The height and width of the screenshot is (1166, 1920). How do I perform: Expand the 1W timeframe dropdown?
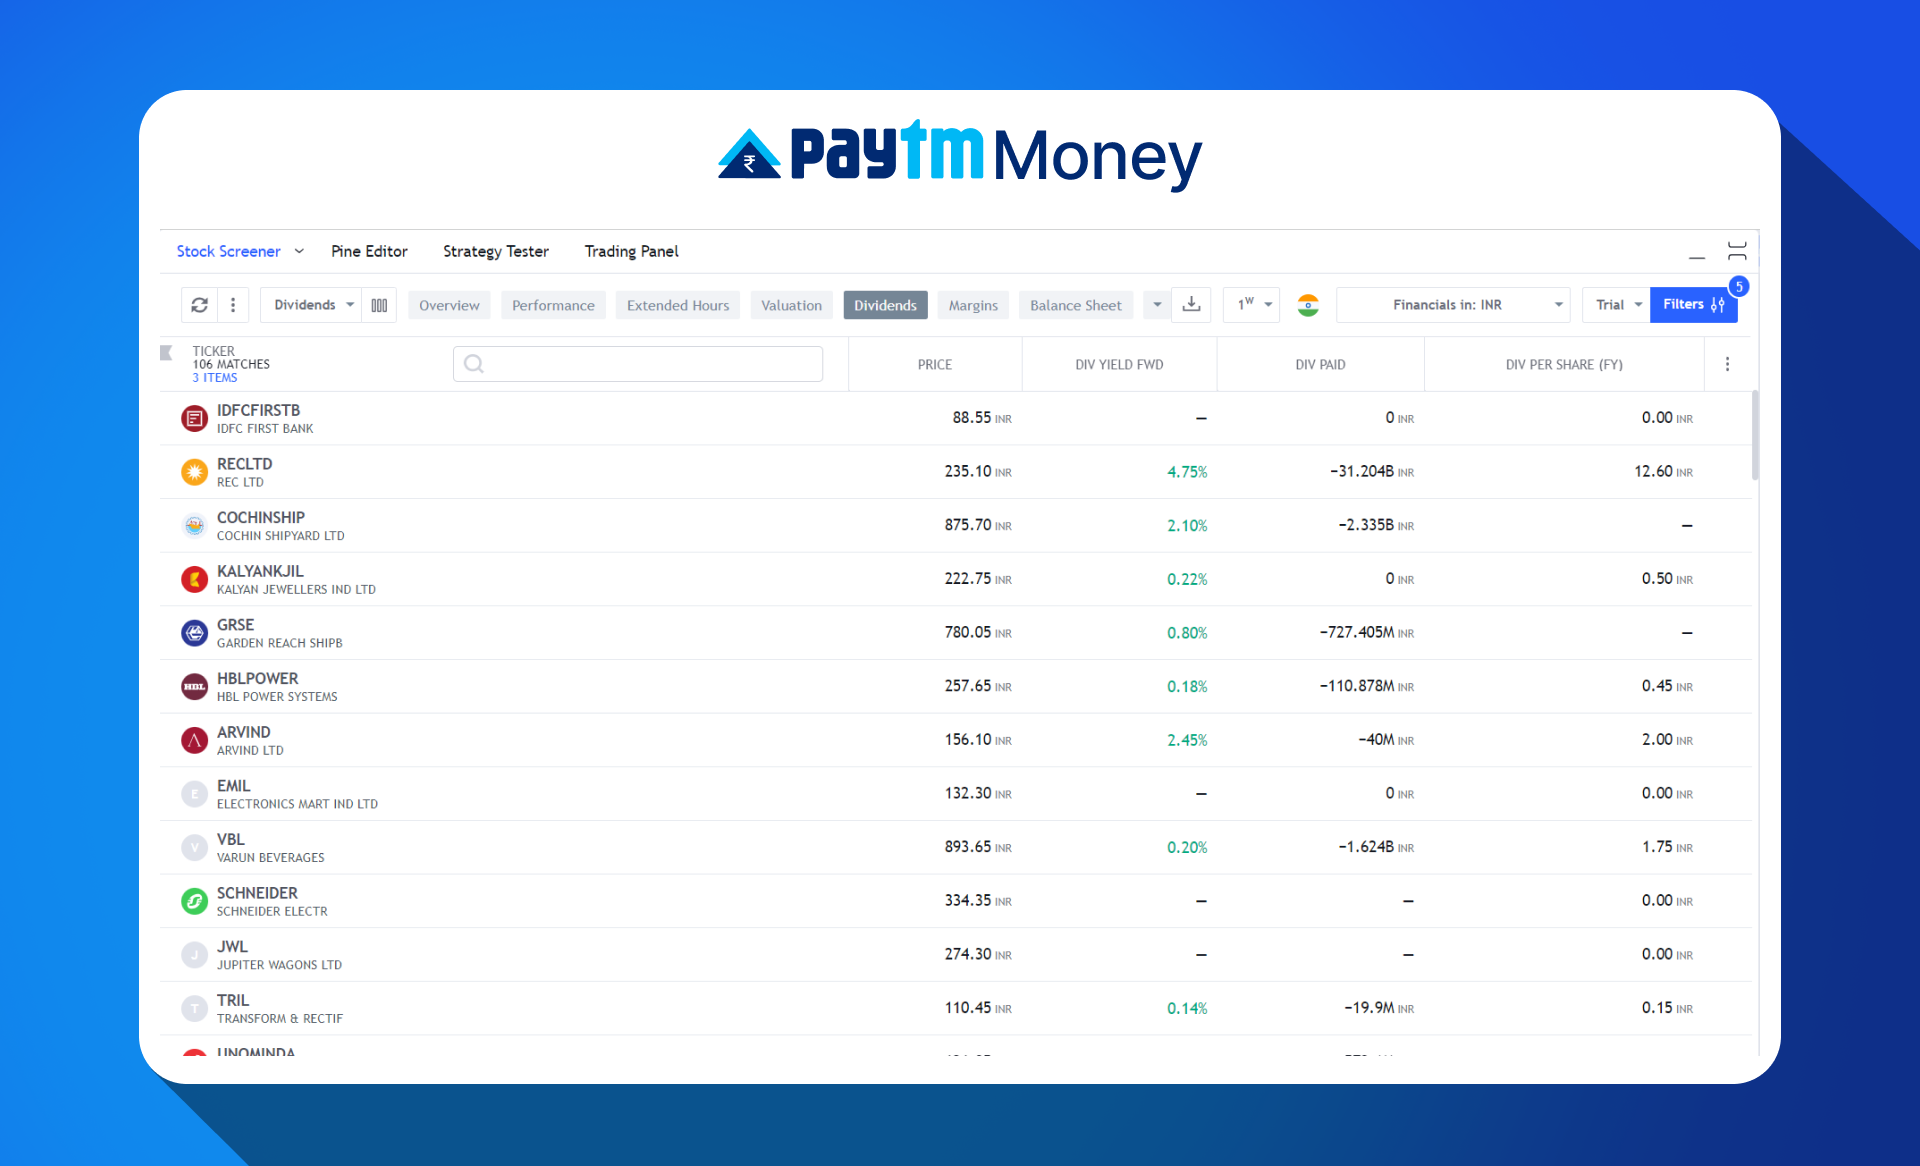[x=1250, y=304]
